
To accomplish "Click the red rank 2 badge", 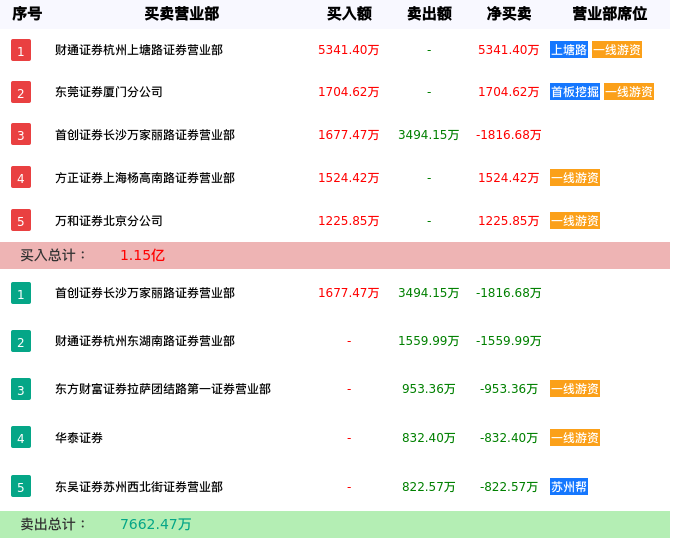I will pyautogui.click(x=21, y=92).
